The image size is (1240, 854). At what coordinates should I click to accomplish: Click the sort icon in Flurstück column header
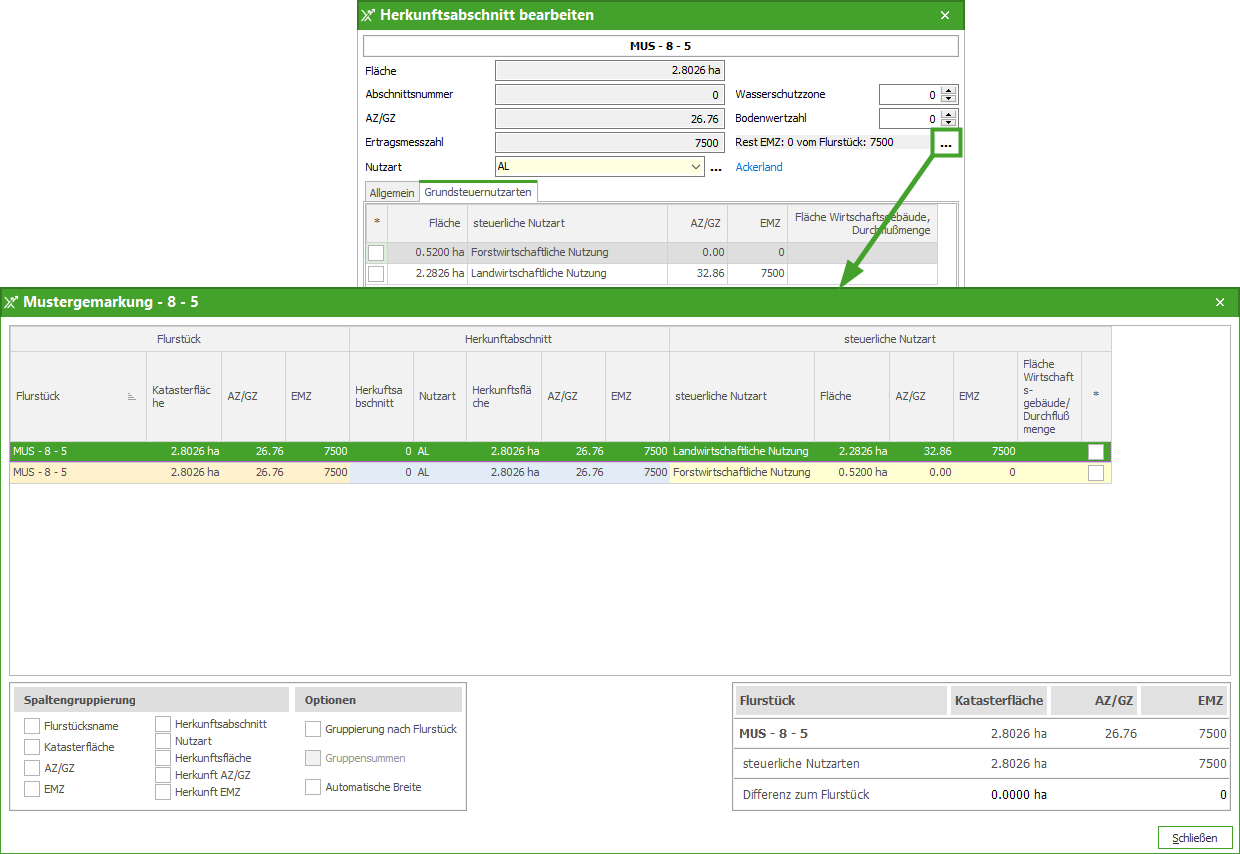tap(132, 397)
